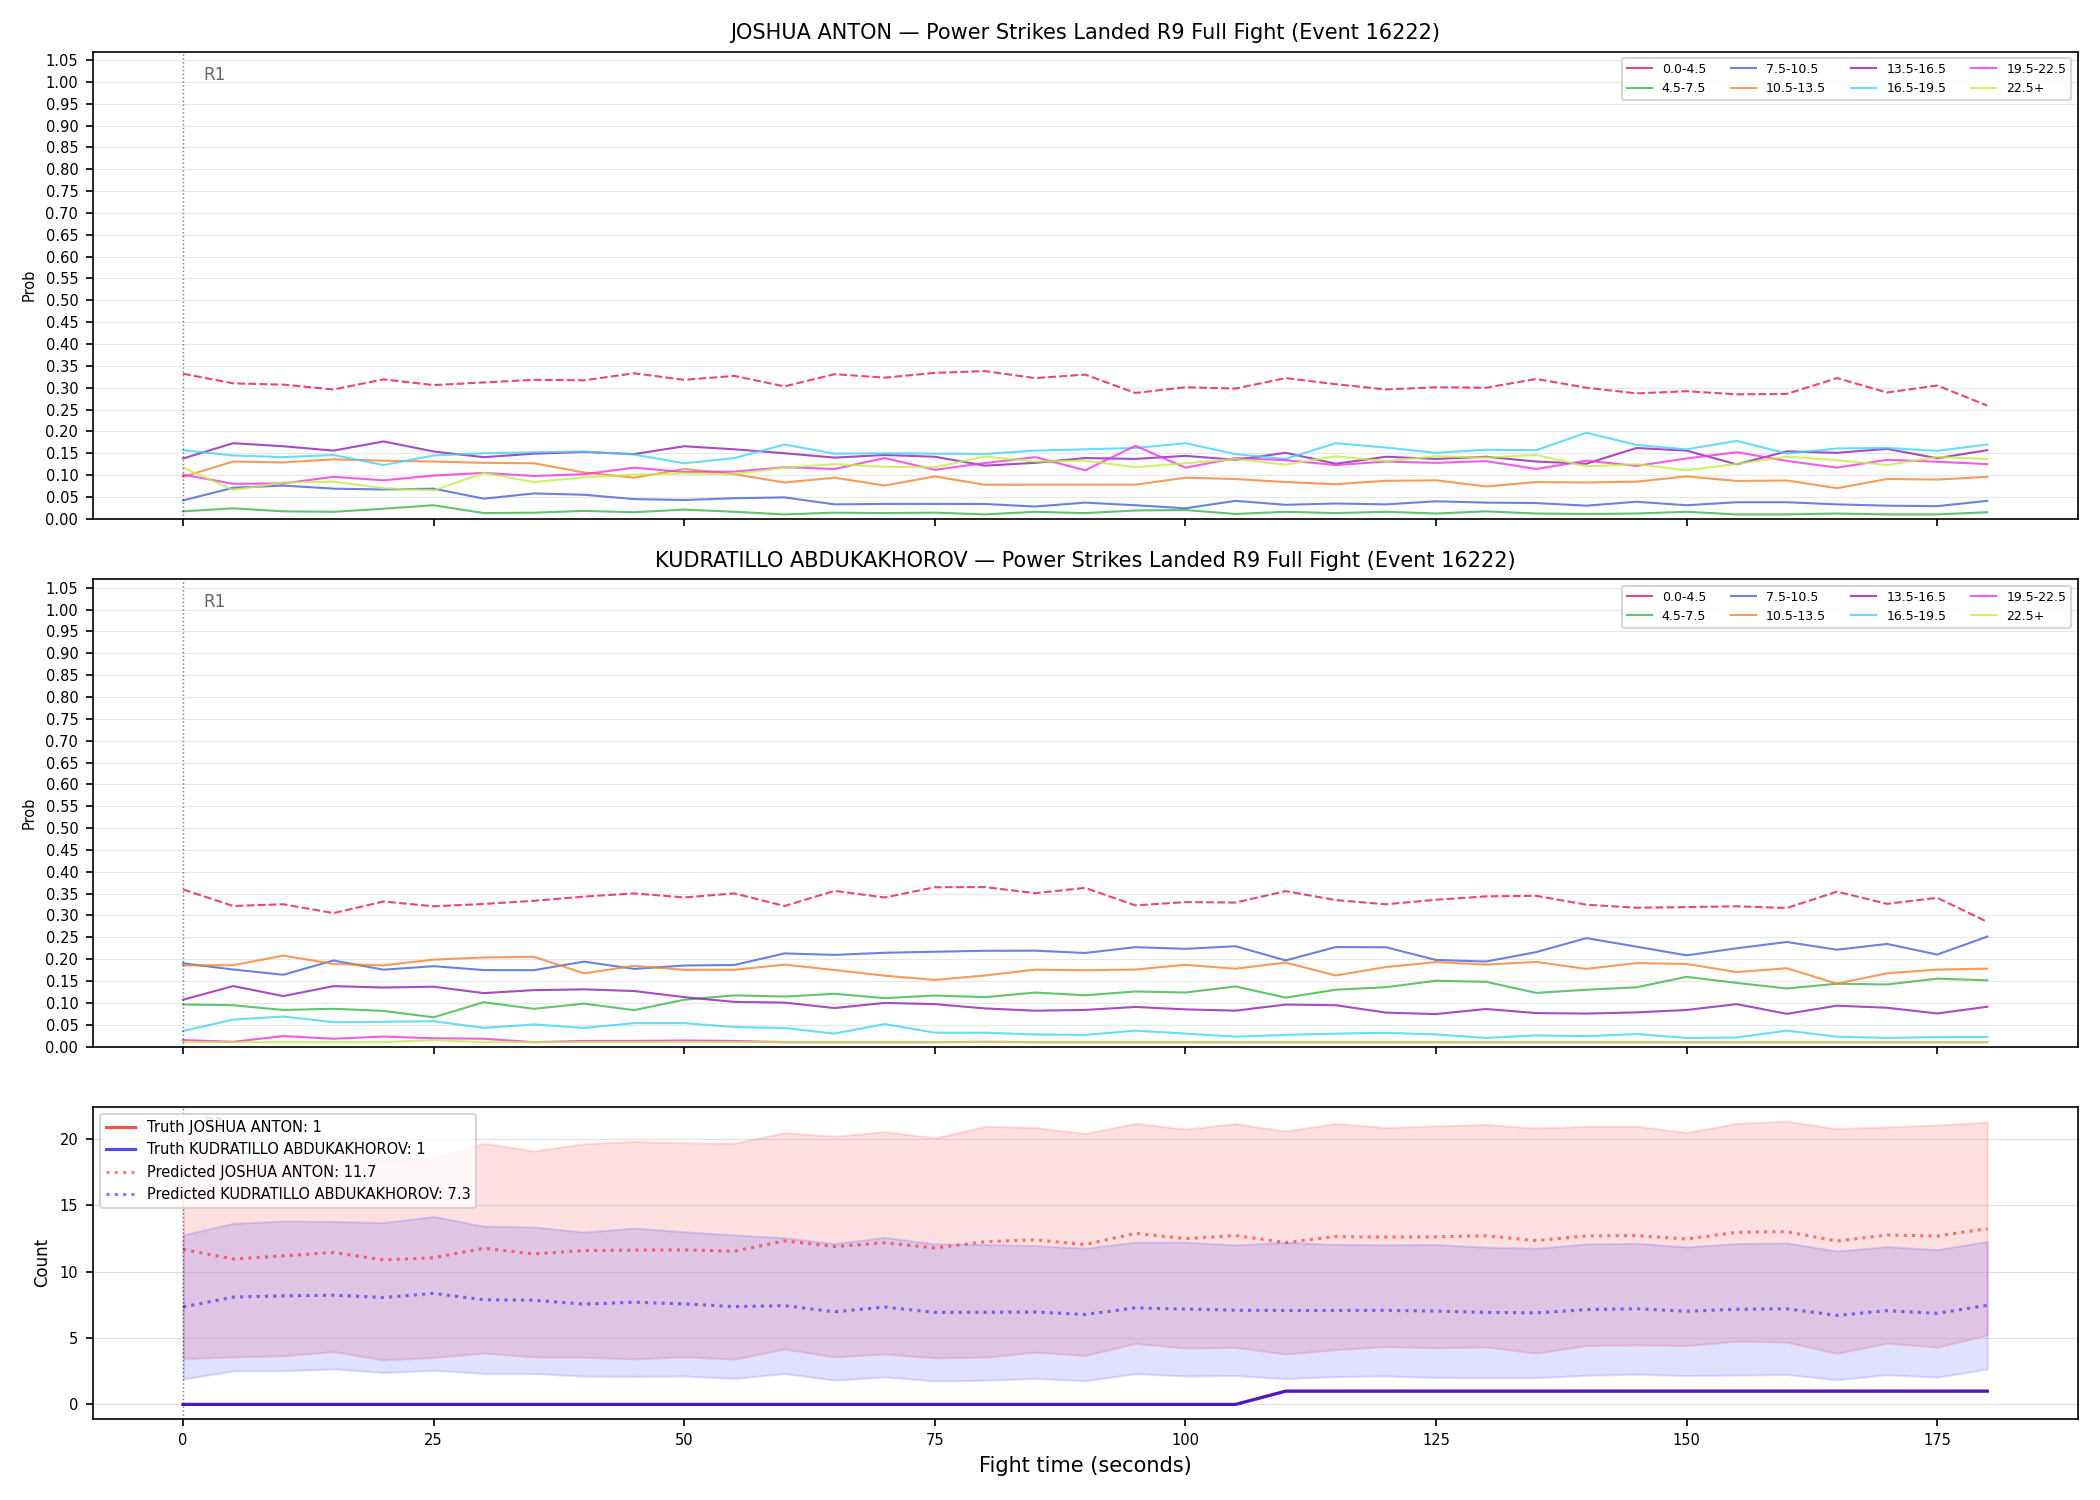Click the 0.0-4.5 legend entry in top chart
This screenshot has width=2100, height=1500.
[x=1666, y=69]
